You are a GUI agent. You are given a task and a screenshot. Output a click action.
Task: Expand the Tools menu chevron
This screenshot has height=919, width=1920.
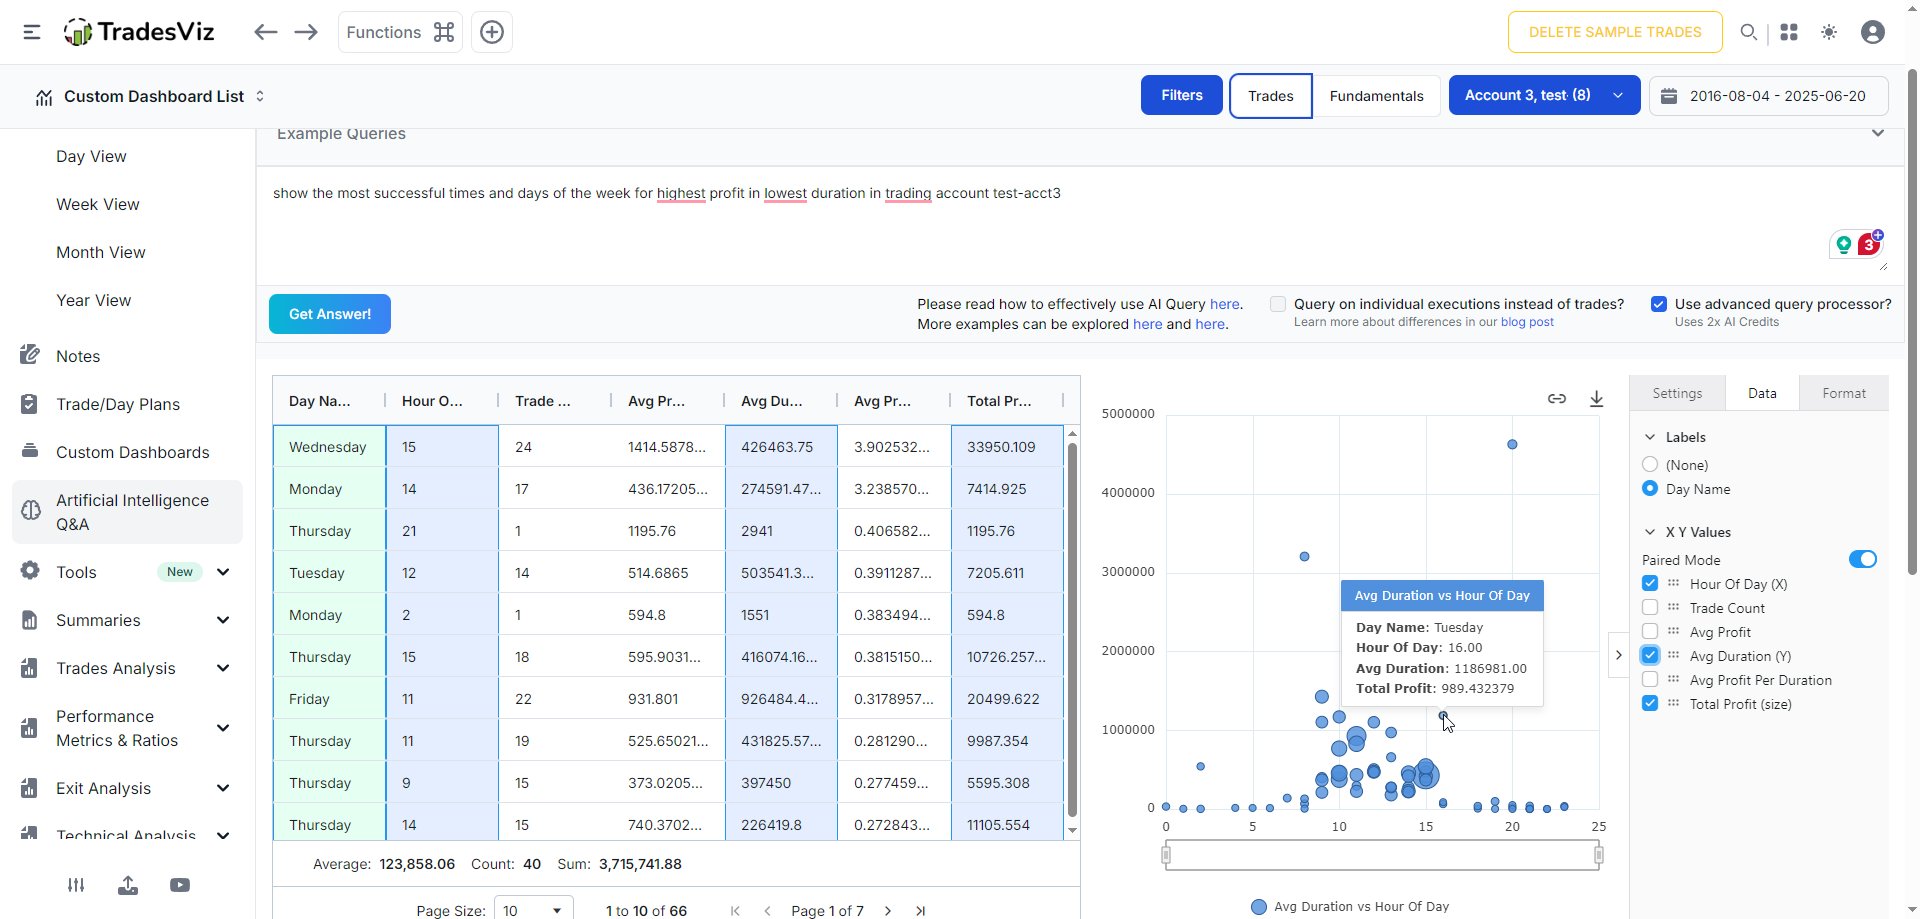coord(223,572)
